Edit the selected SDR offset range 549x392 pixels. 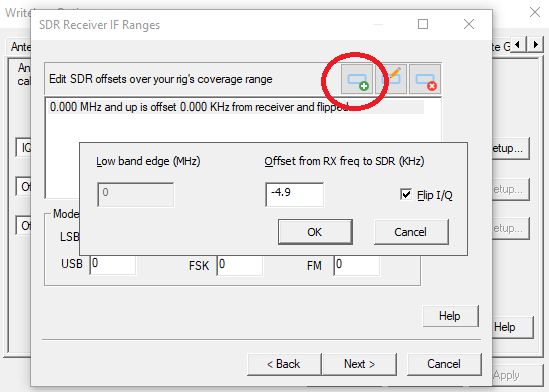click(x=391, y=79)
